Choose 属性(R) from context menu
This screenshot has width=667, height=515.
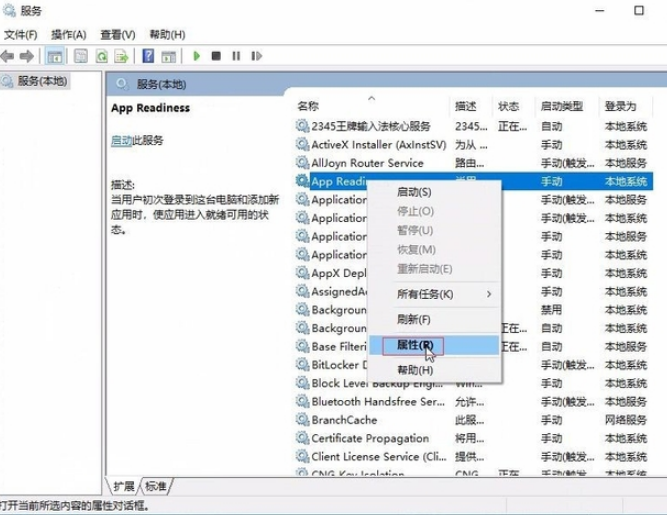pos(434,345)
